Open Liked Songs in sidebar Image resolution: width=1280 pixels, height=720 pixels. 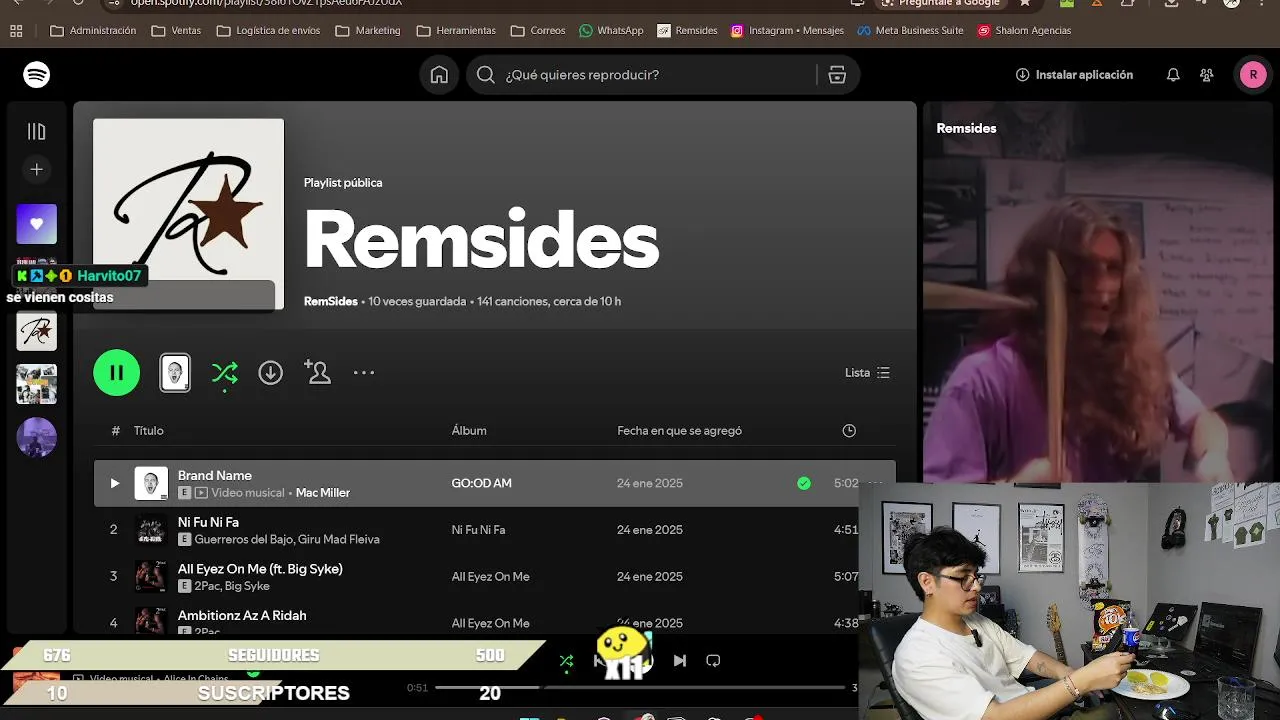coord(37,224)
